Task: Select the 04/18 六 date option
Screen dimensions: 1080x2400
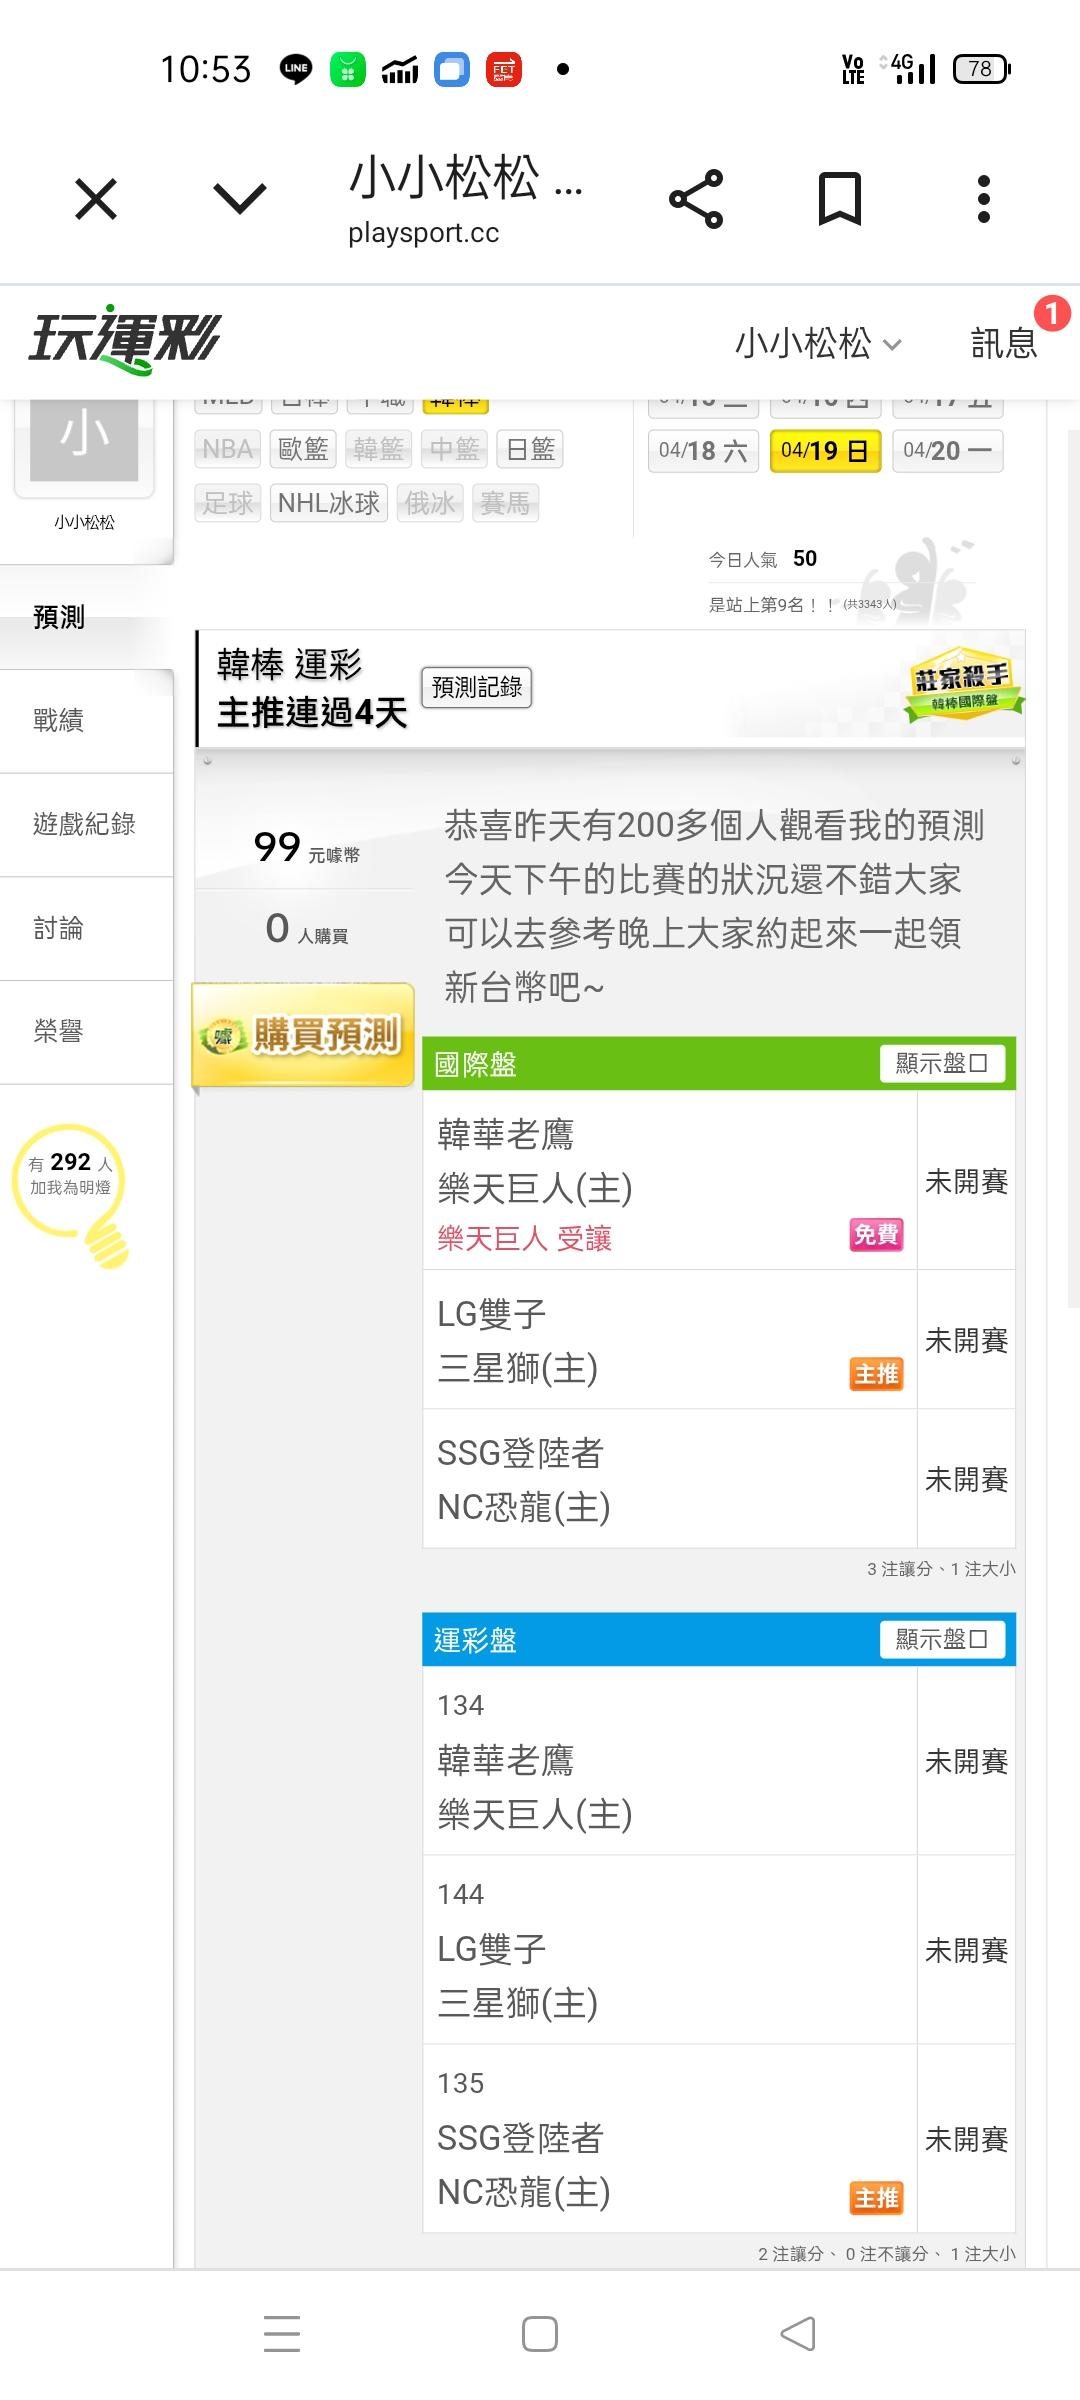Action: 703,451
